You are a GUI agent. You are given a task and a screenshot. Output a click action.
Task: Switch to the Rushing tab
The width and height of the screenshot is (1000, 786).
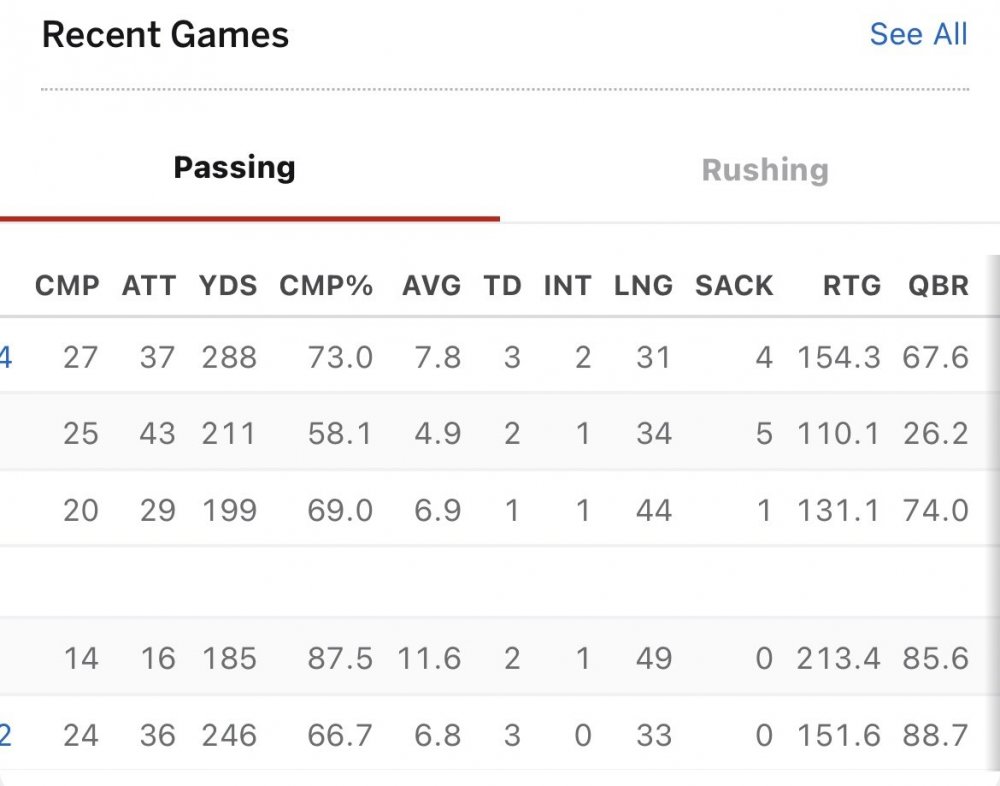765,170
